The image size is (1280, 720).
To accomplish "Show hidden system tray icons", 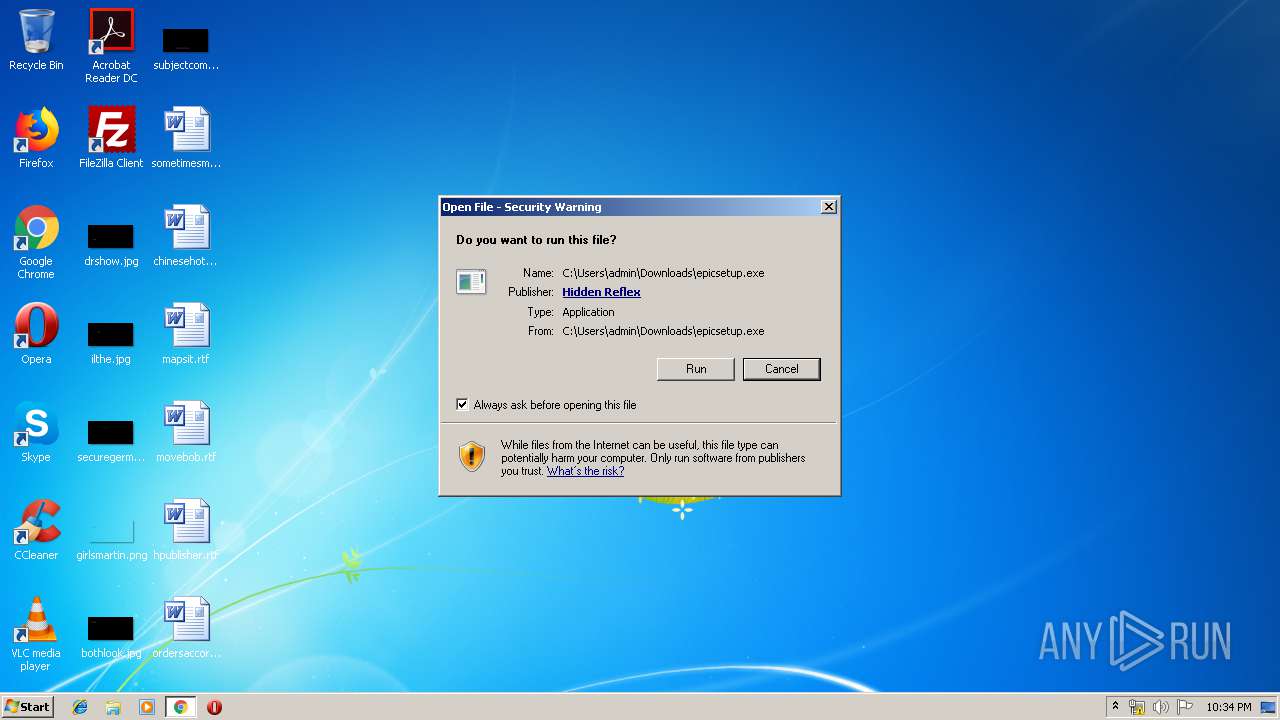I will pos(1115,706).
